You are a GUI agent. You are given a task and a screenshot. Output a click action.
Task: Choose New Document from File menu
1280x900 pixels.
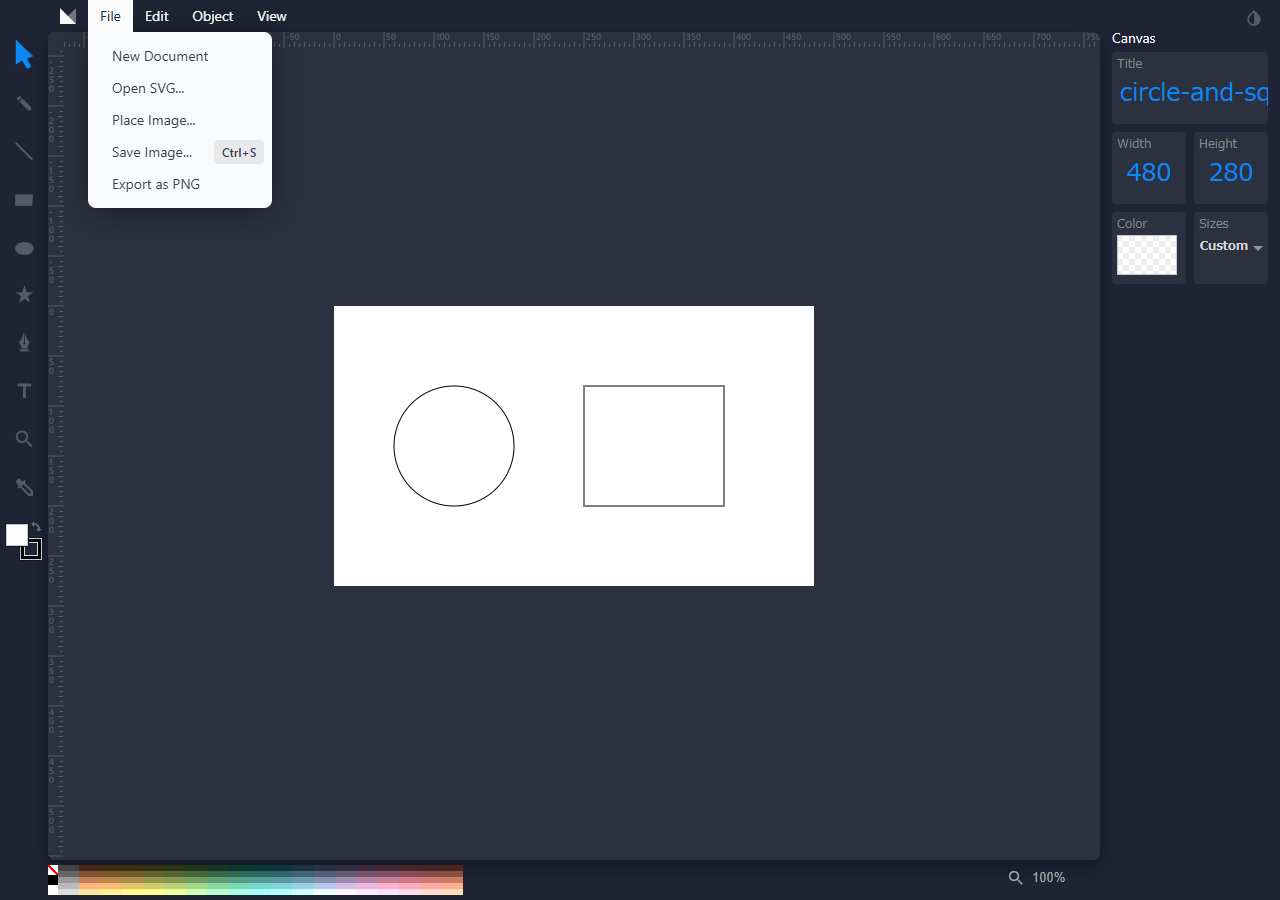pos(180,56)
